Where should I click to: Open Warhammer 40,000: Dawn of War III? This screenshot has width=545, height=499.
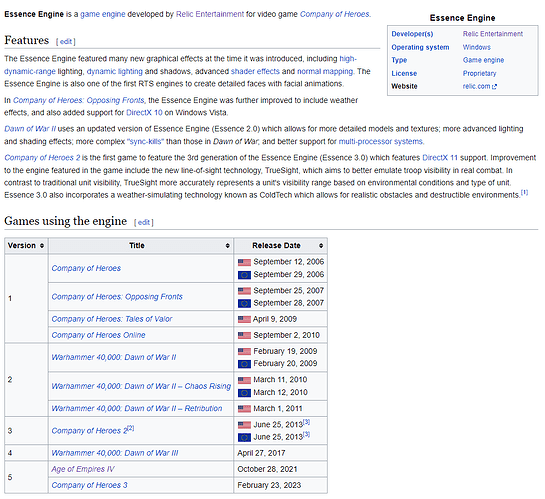[115, 453]
